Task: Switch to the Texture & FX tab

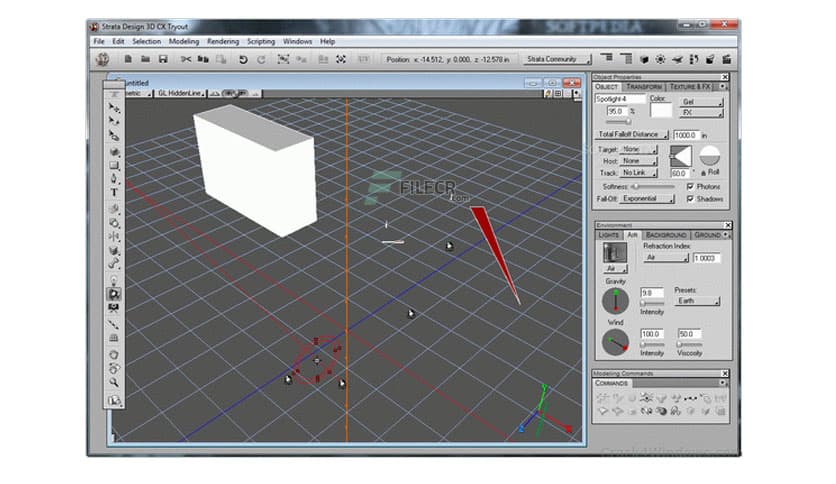Action: pos(690,86)
